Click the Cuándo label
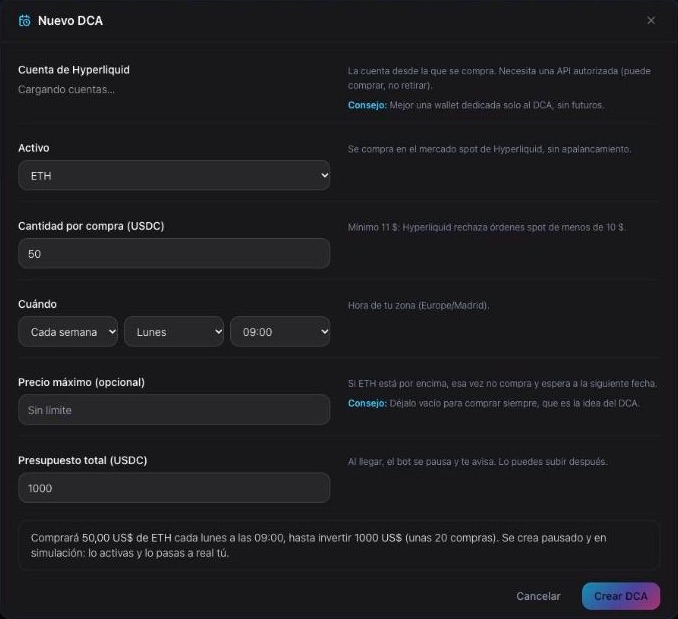The height and width of the screenshot is (619, 678). tap(37, 304)
